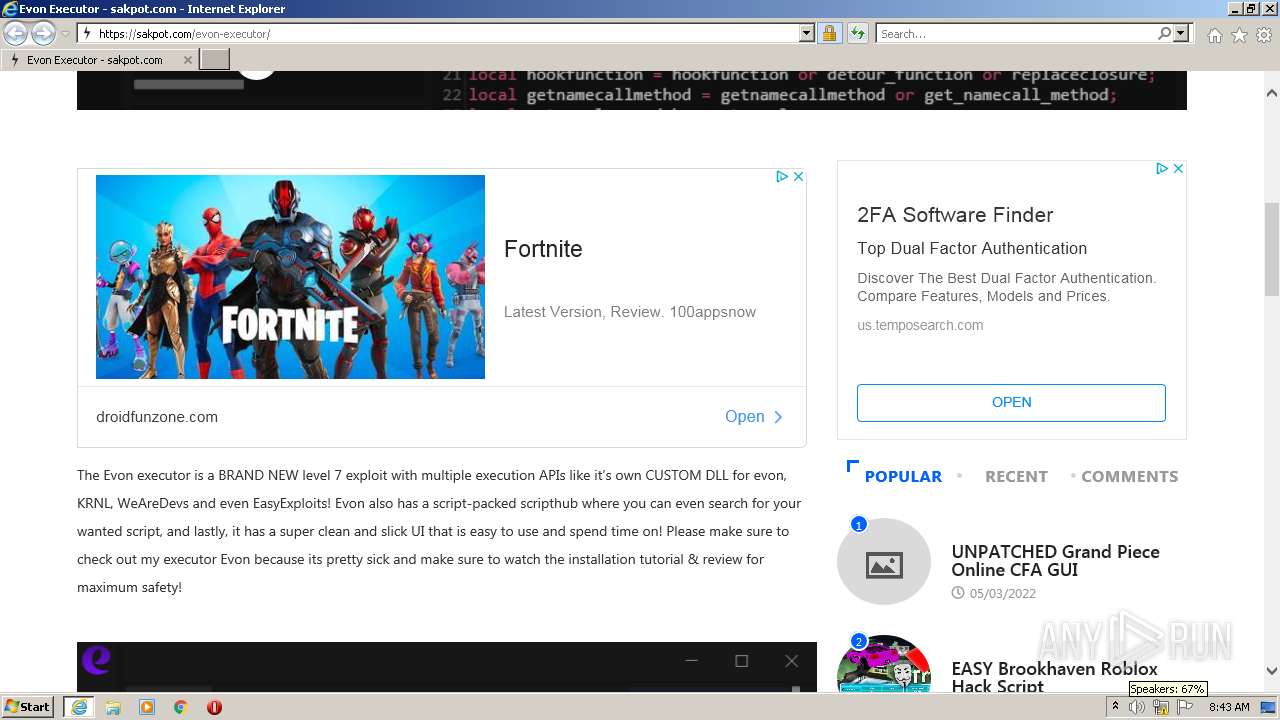The height and width of the screenshot is (720, 1280).
Task: Open File Explorer folder taskbar icon
Action: [113, 707]
